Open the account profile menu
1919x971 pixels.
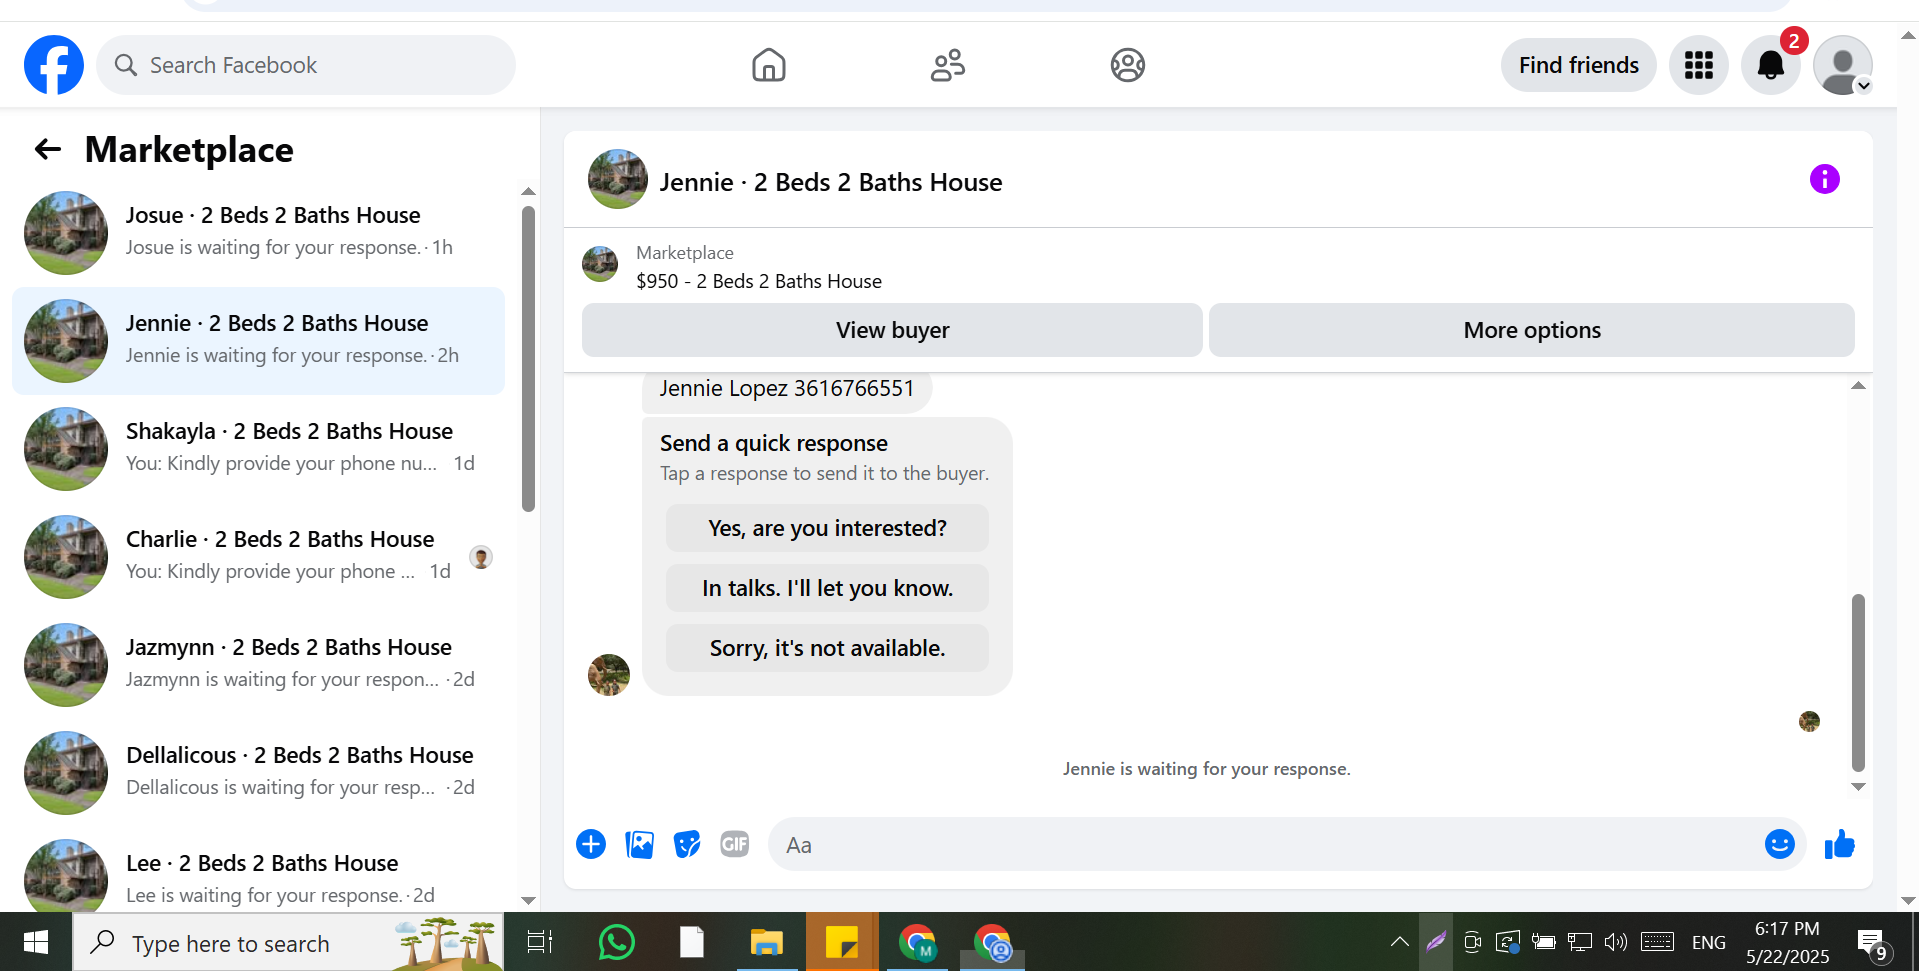click(1842, 65)
